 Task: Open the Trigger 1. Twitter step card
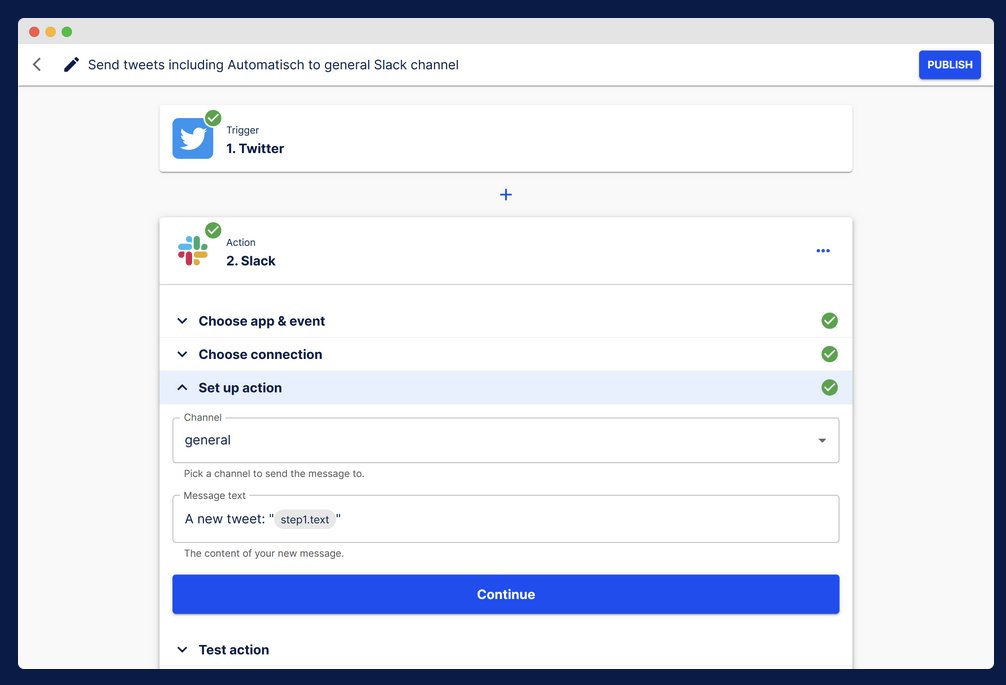[506, 139]
